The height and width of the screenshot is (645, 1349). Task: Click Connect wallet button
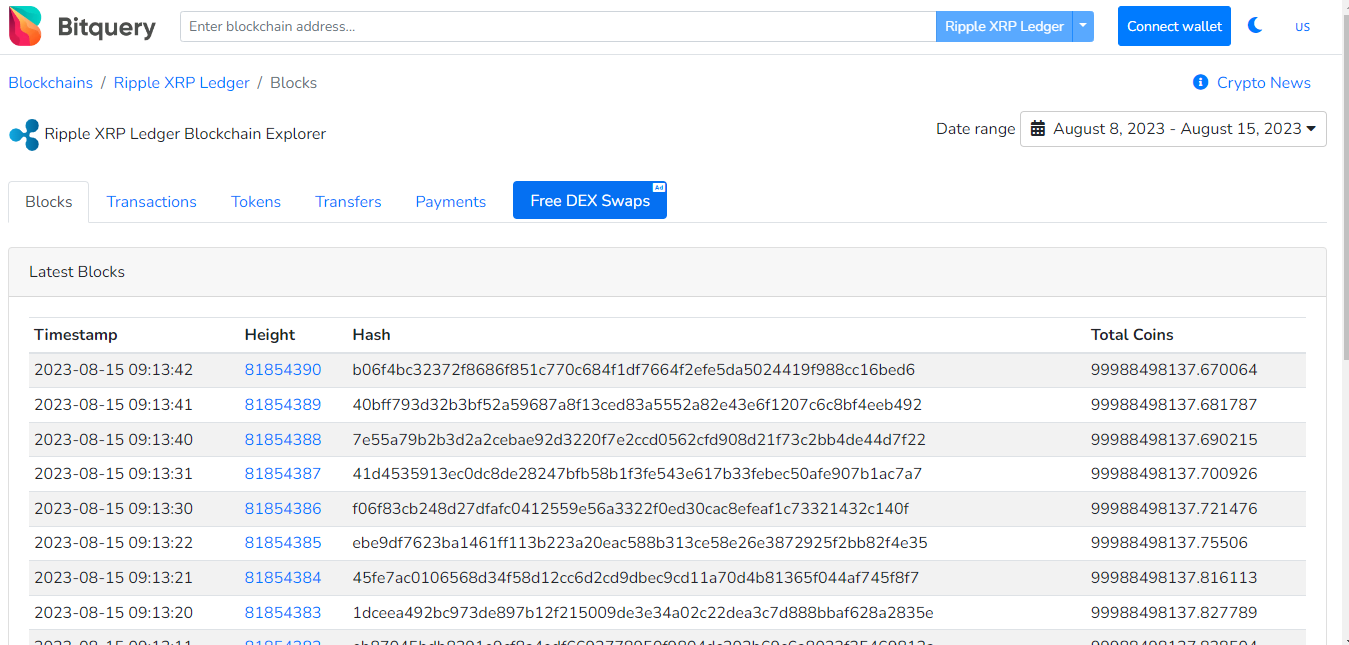pyautogui.click(x=1174, y=26)
